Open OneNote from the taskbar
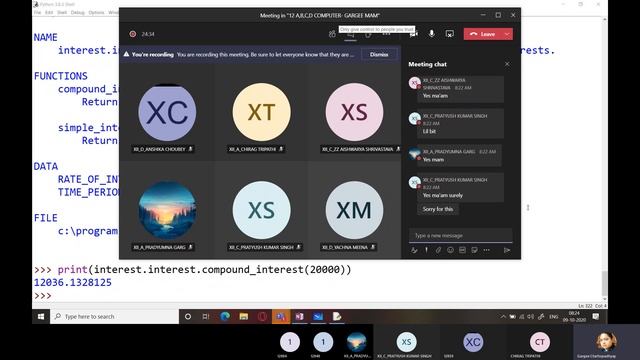 299,316
